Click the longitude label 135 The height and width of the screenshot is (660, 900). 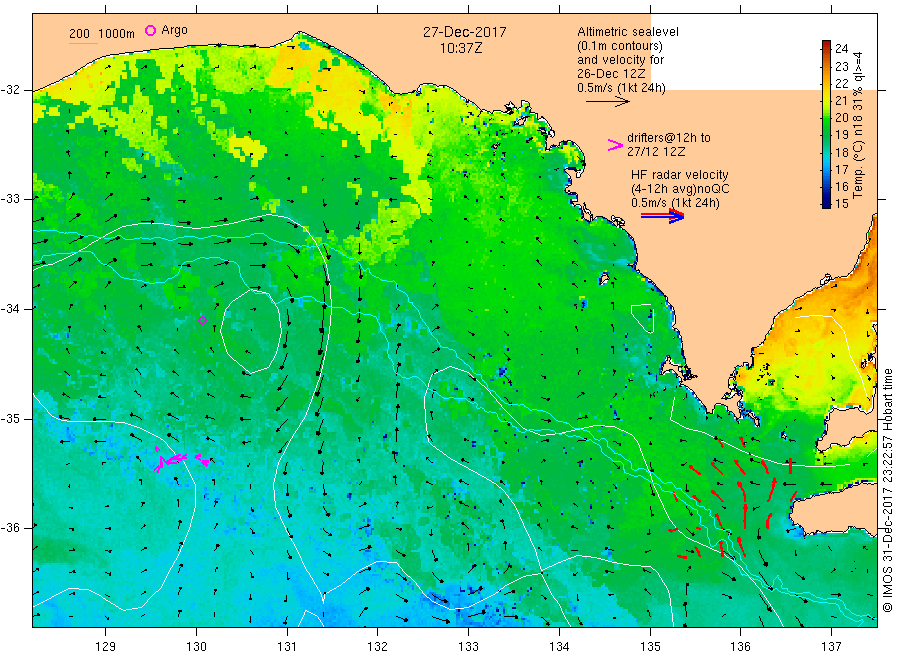[x=650, y=647]
